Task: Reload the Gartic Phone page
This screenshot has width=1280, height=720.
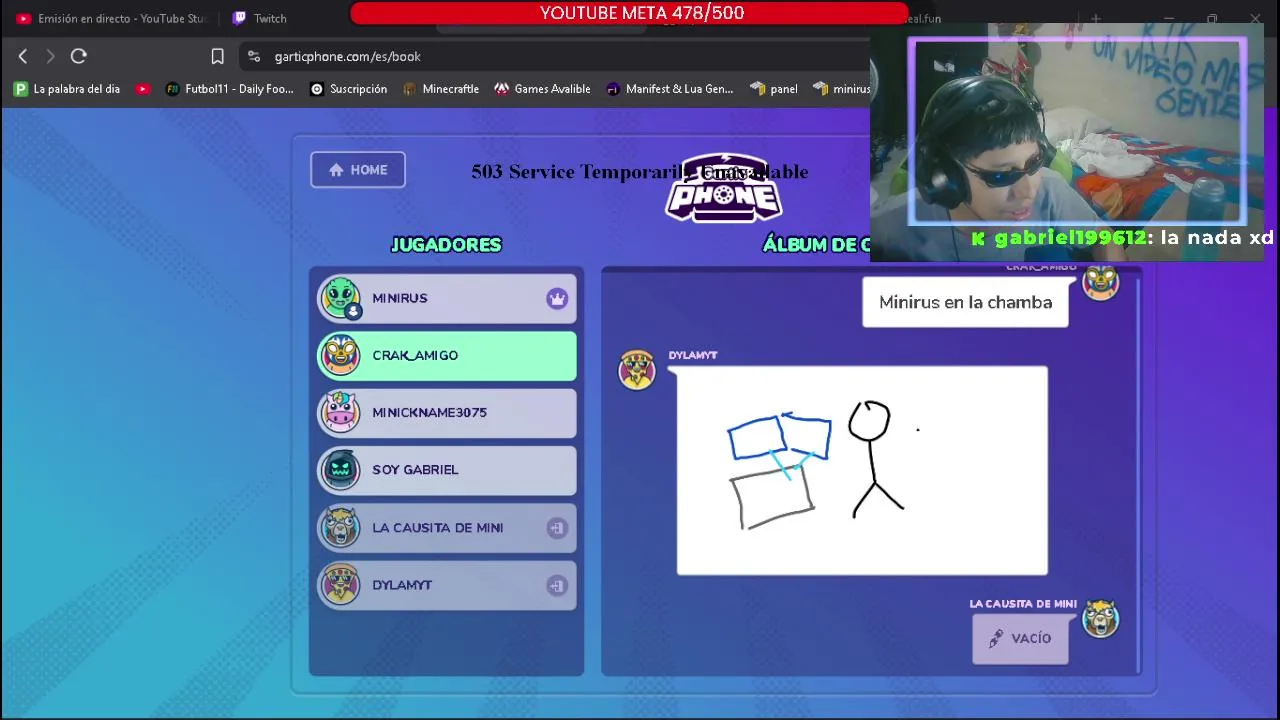Action: pos(79,57)
